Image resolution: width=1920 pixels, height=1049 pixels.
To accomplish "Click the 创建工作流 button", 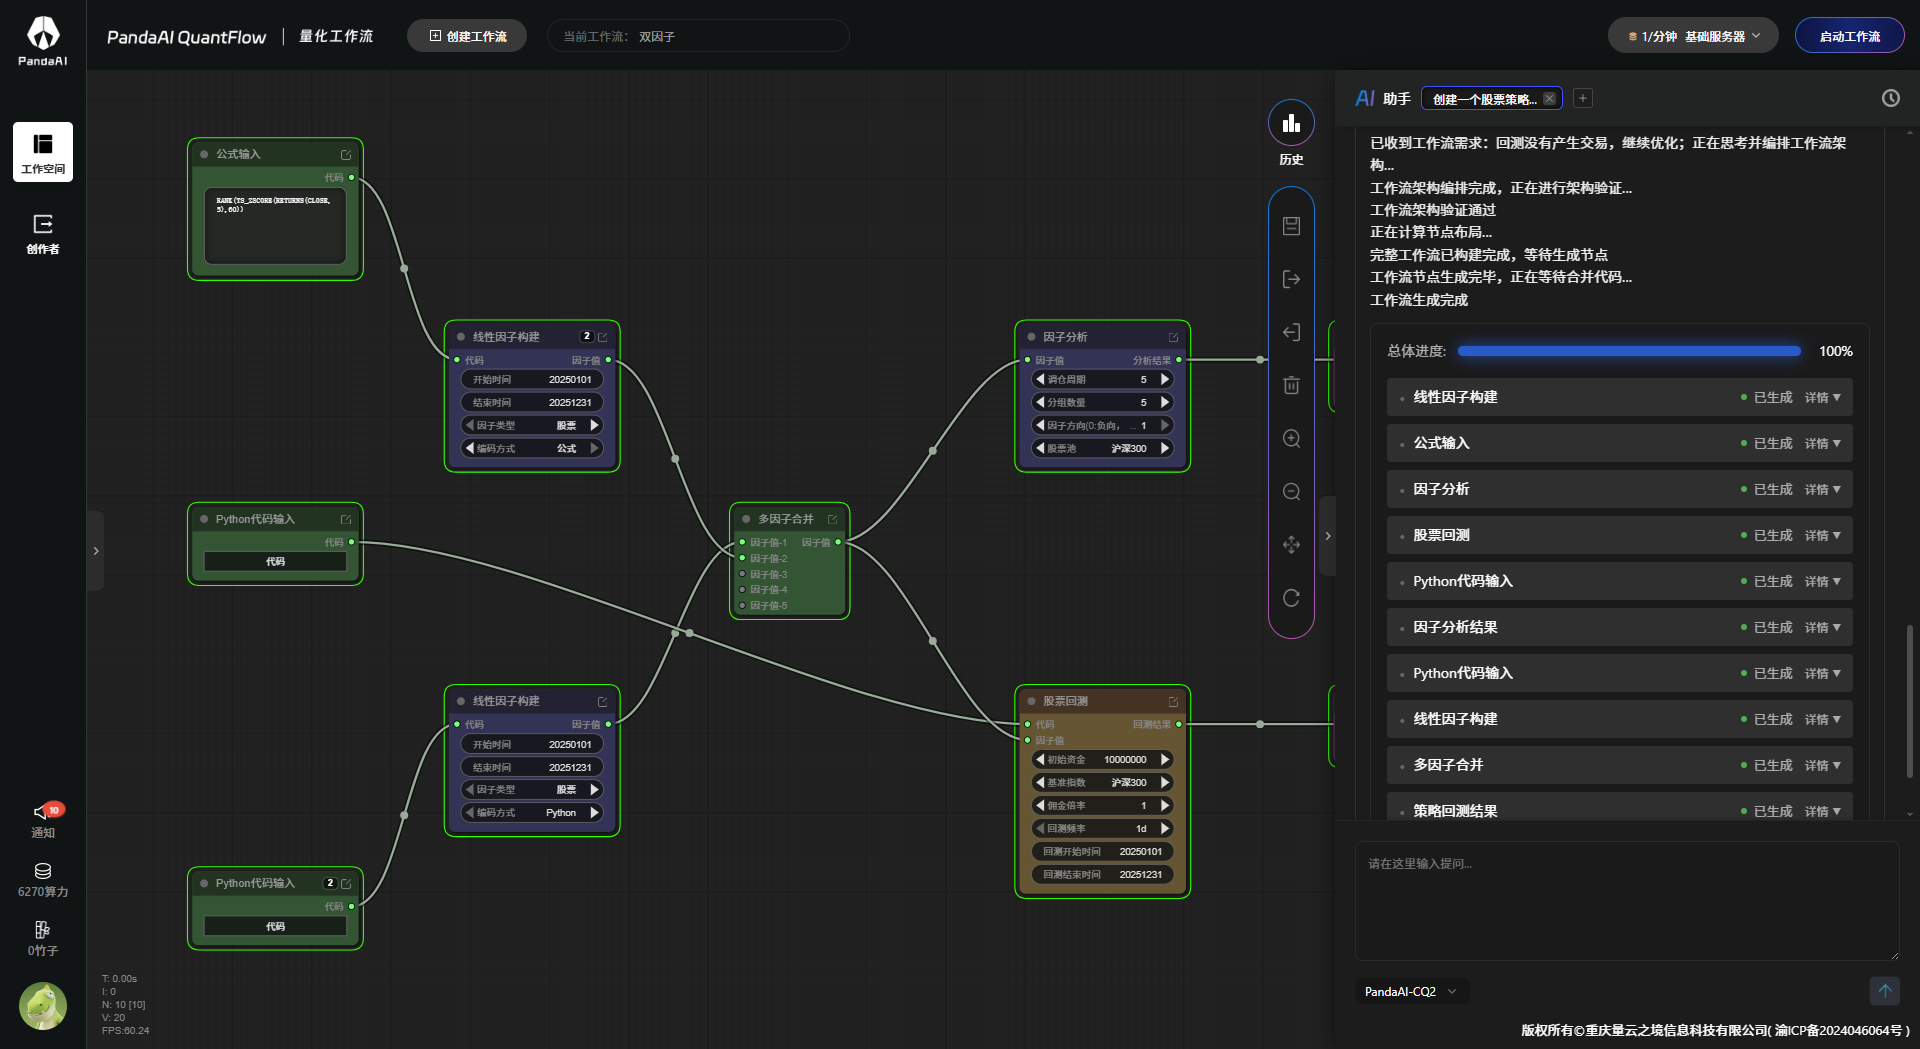I will 467,36.
